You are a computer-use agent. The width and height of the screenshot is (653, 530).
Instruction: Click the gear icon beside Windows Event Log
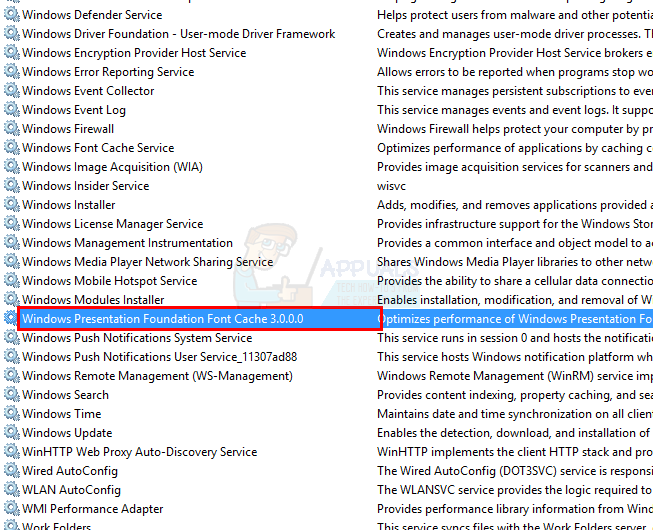pos(11,110)
